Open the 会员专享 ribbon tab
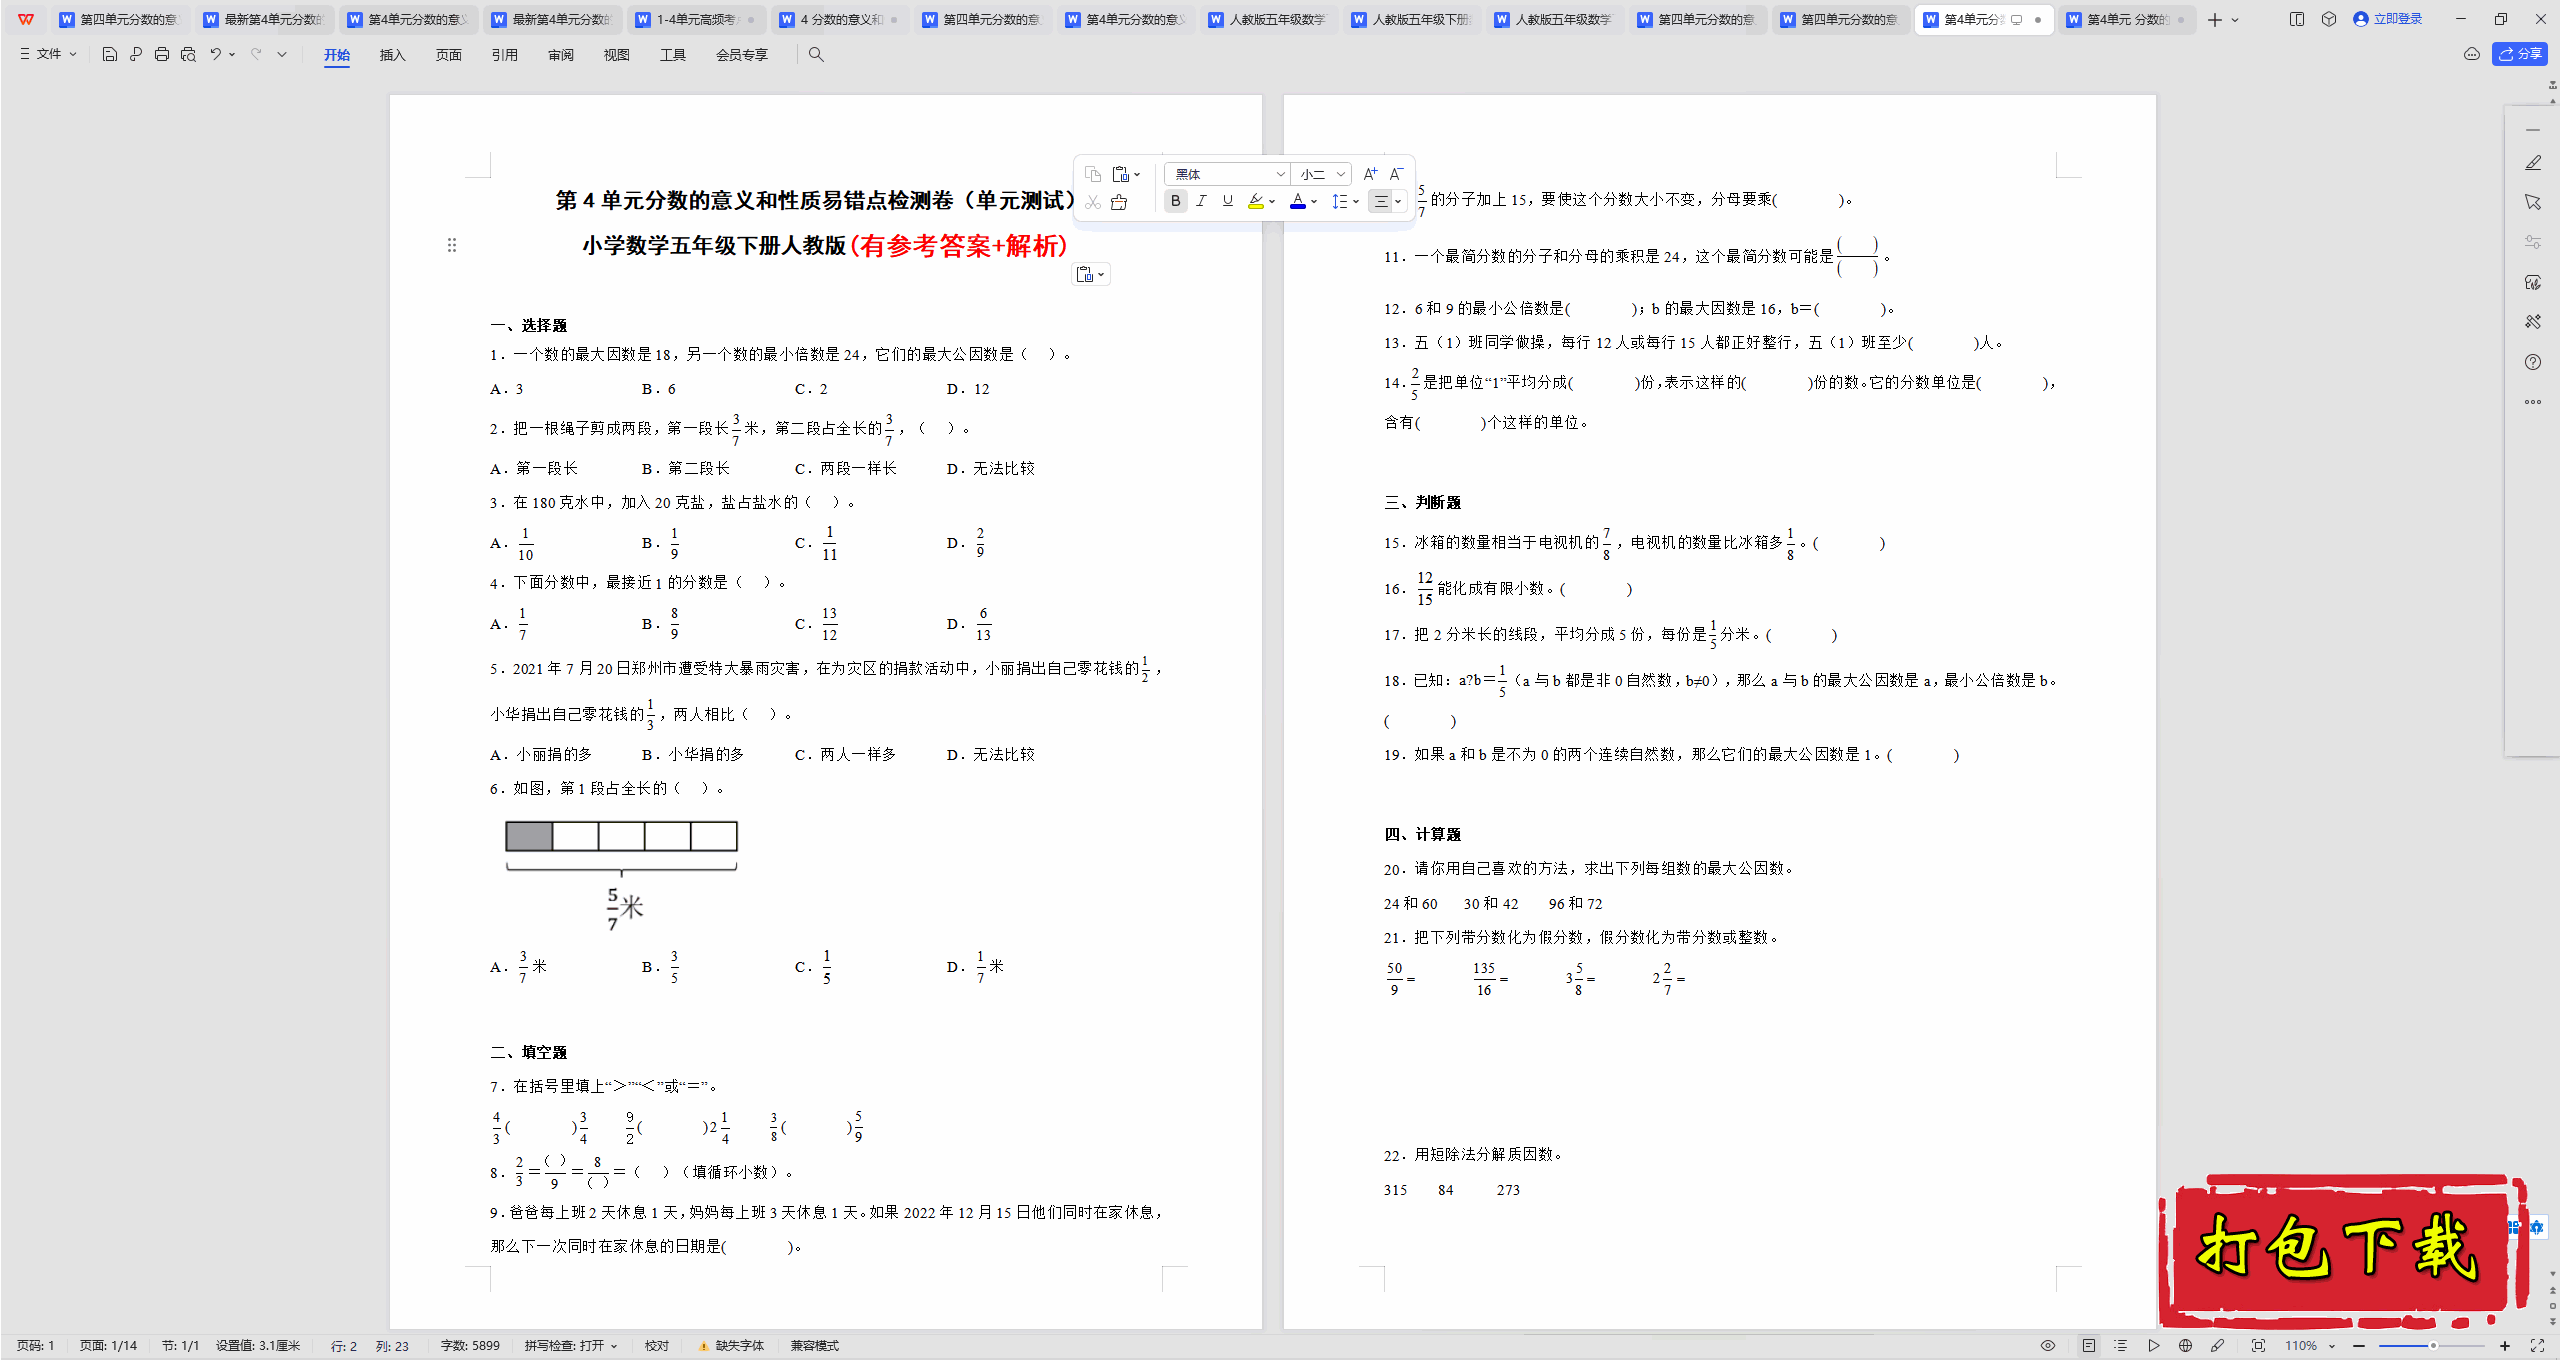 click(x=741, y=55)
